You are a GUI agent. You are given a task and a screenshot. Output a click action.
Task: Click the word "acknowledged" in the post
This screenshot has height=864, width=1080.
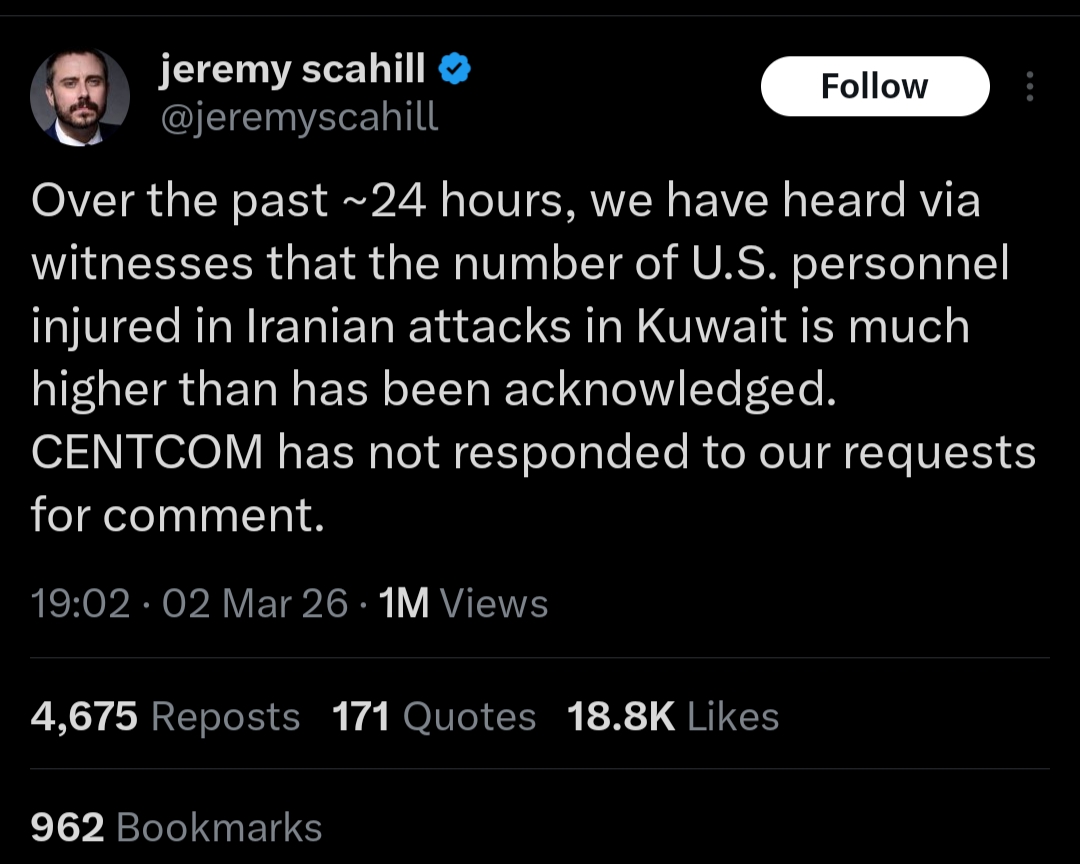coord(664,390)
